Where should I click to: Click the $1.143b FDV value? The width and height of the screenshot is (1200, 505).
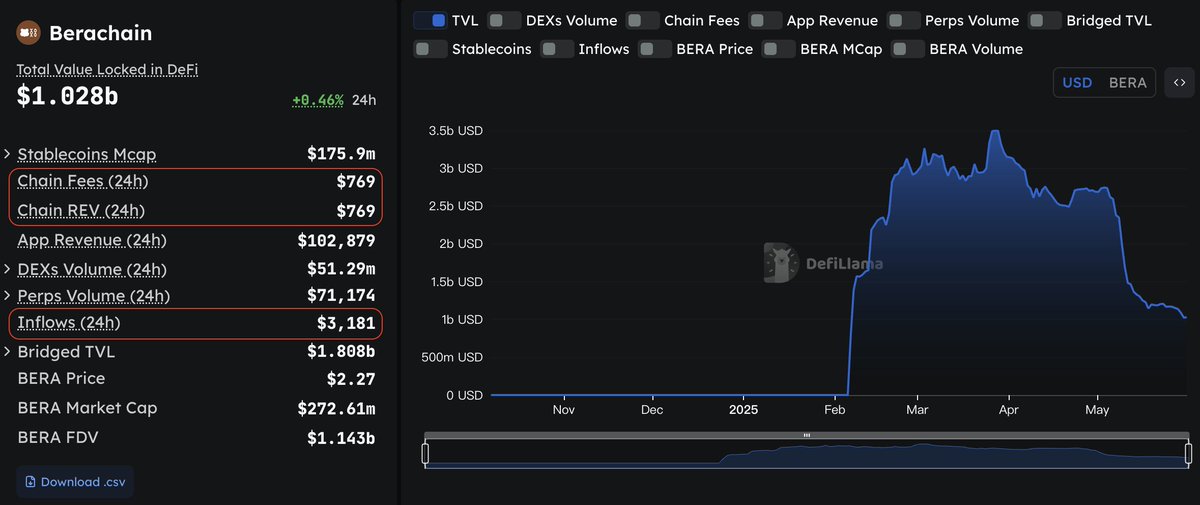(341, 437)
